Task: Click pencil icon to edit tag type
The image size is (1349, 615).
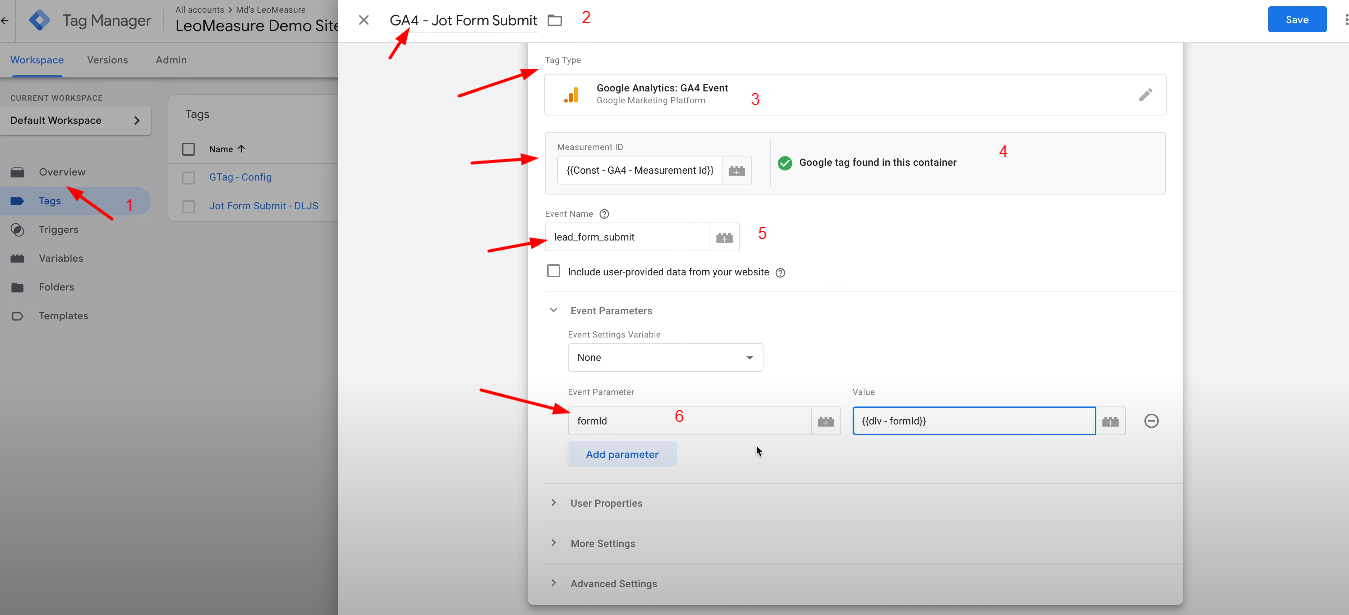Action: 1146,95
